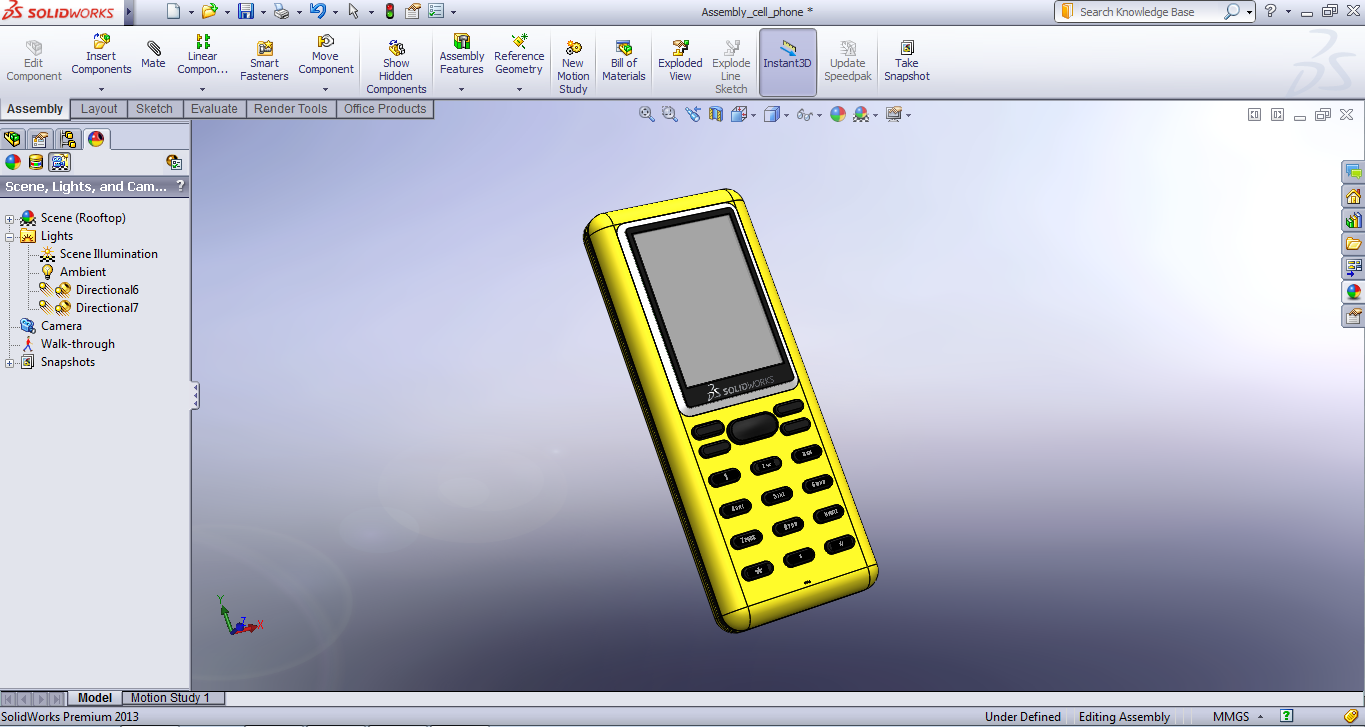The width and height of the screenshot is (1365, 727).
Task: Start a New Motion Study
Action: (572, 62)
